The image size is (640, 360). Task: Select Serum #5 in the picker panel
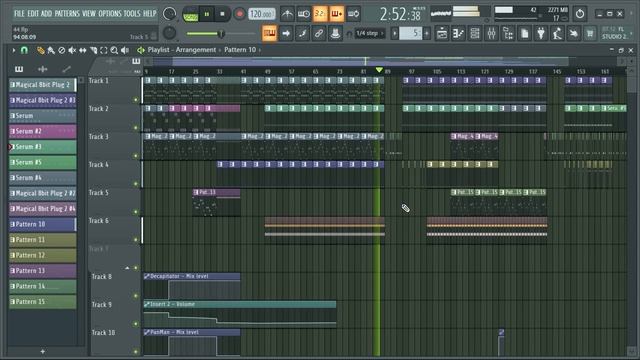[x=42, y=162]
